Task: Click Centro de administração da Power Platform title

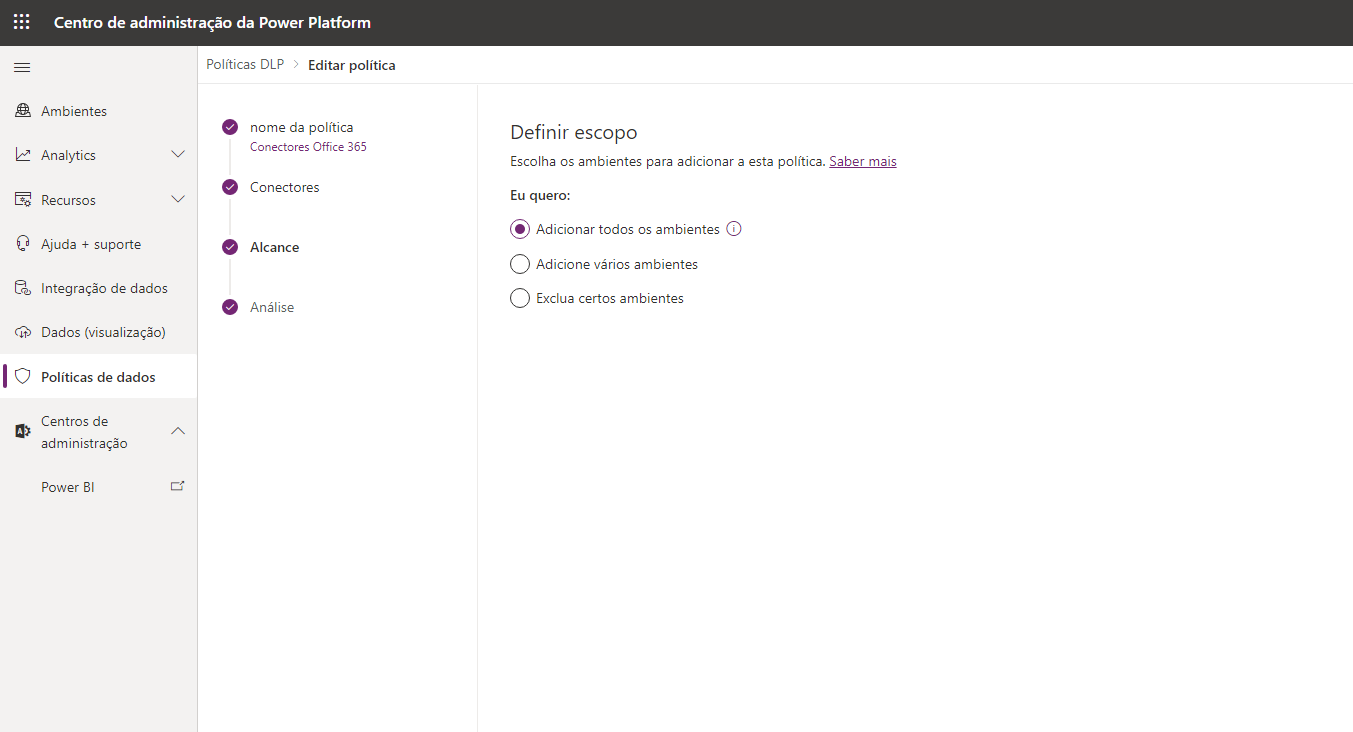Action: pyautogui.click(x=212, y=22)
